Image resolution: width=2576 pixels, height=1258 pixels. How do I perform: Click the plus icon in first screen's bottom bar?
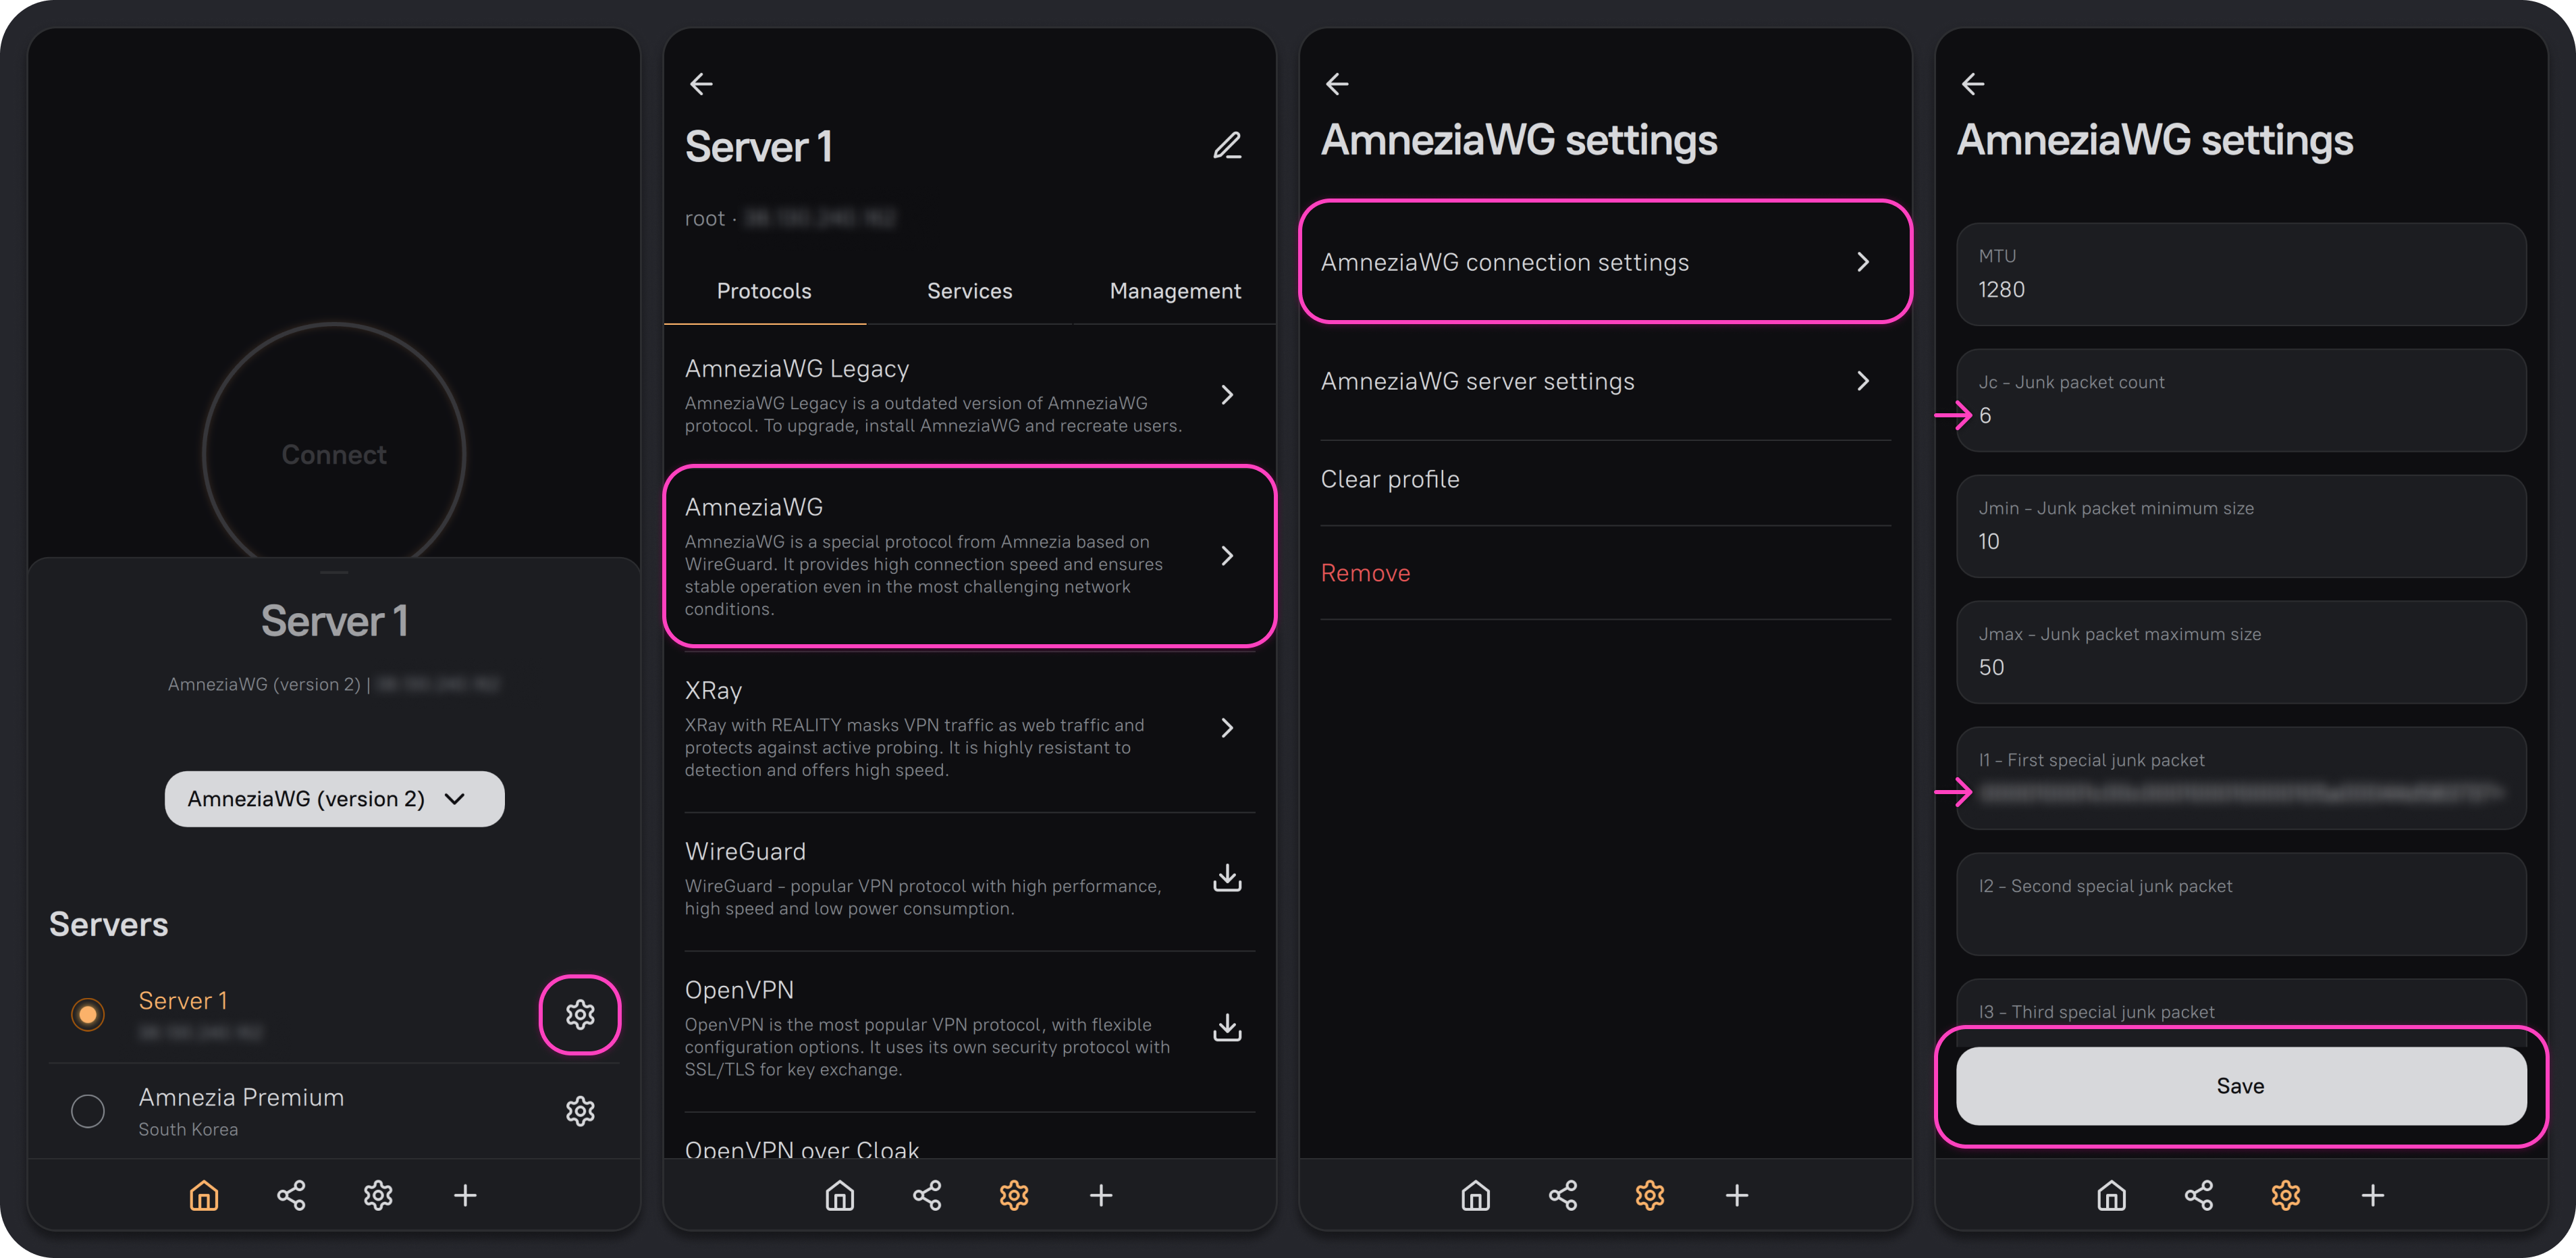click(465, 1195)
